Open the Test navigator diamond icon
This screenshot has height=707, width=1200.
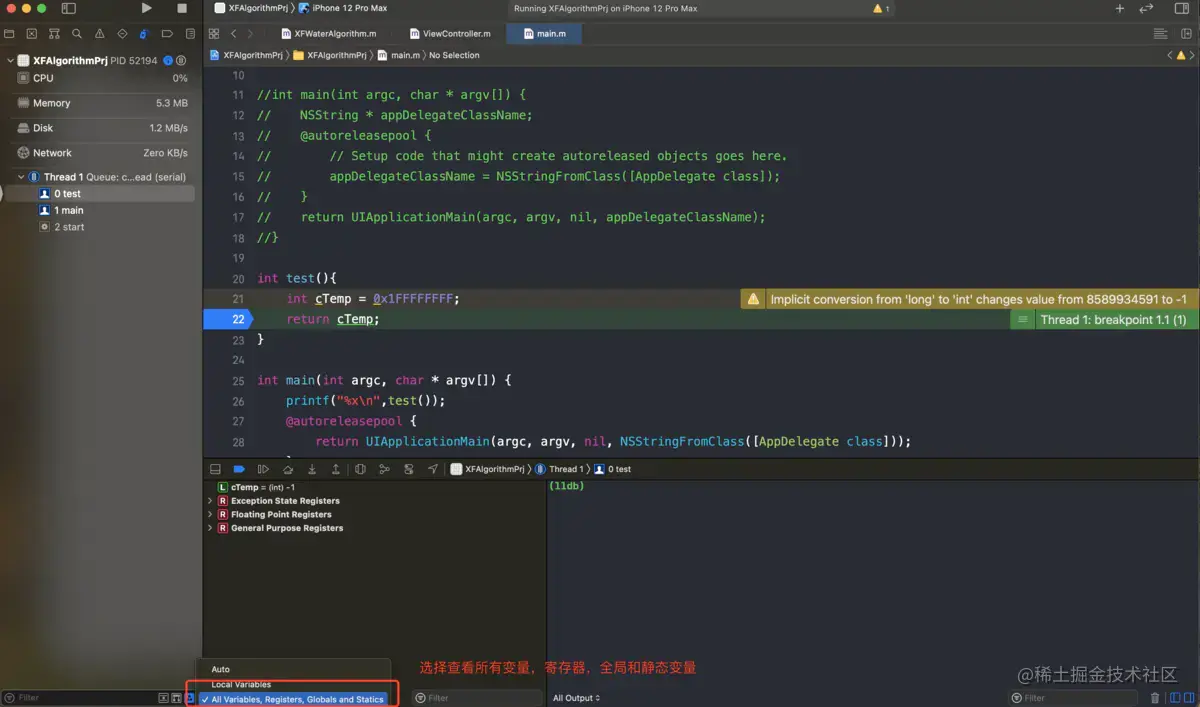coord(121,34)
